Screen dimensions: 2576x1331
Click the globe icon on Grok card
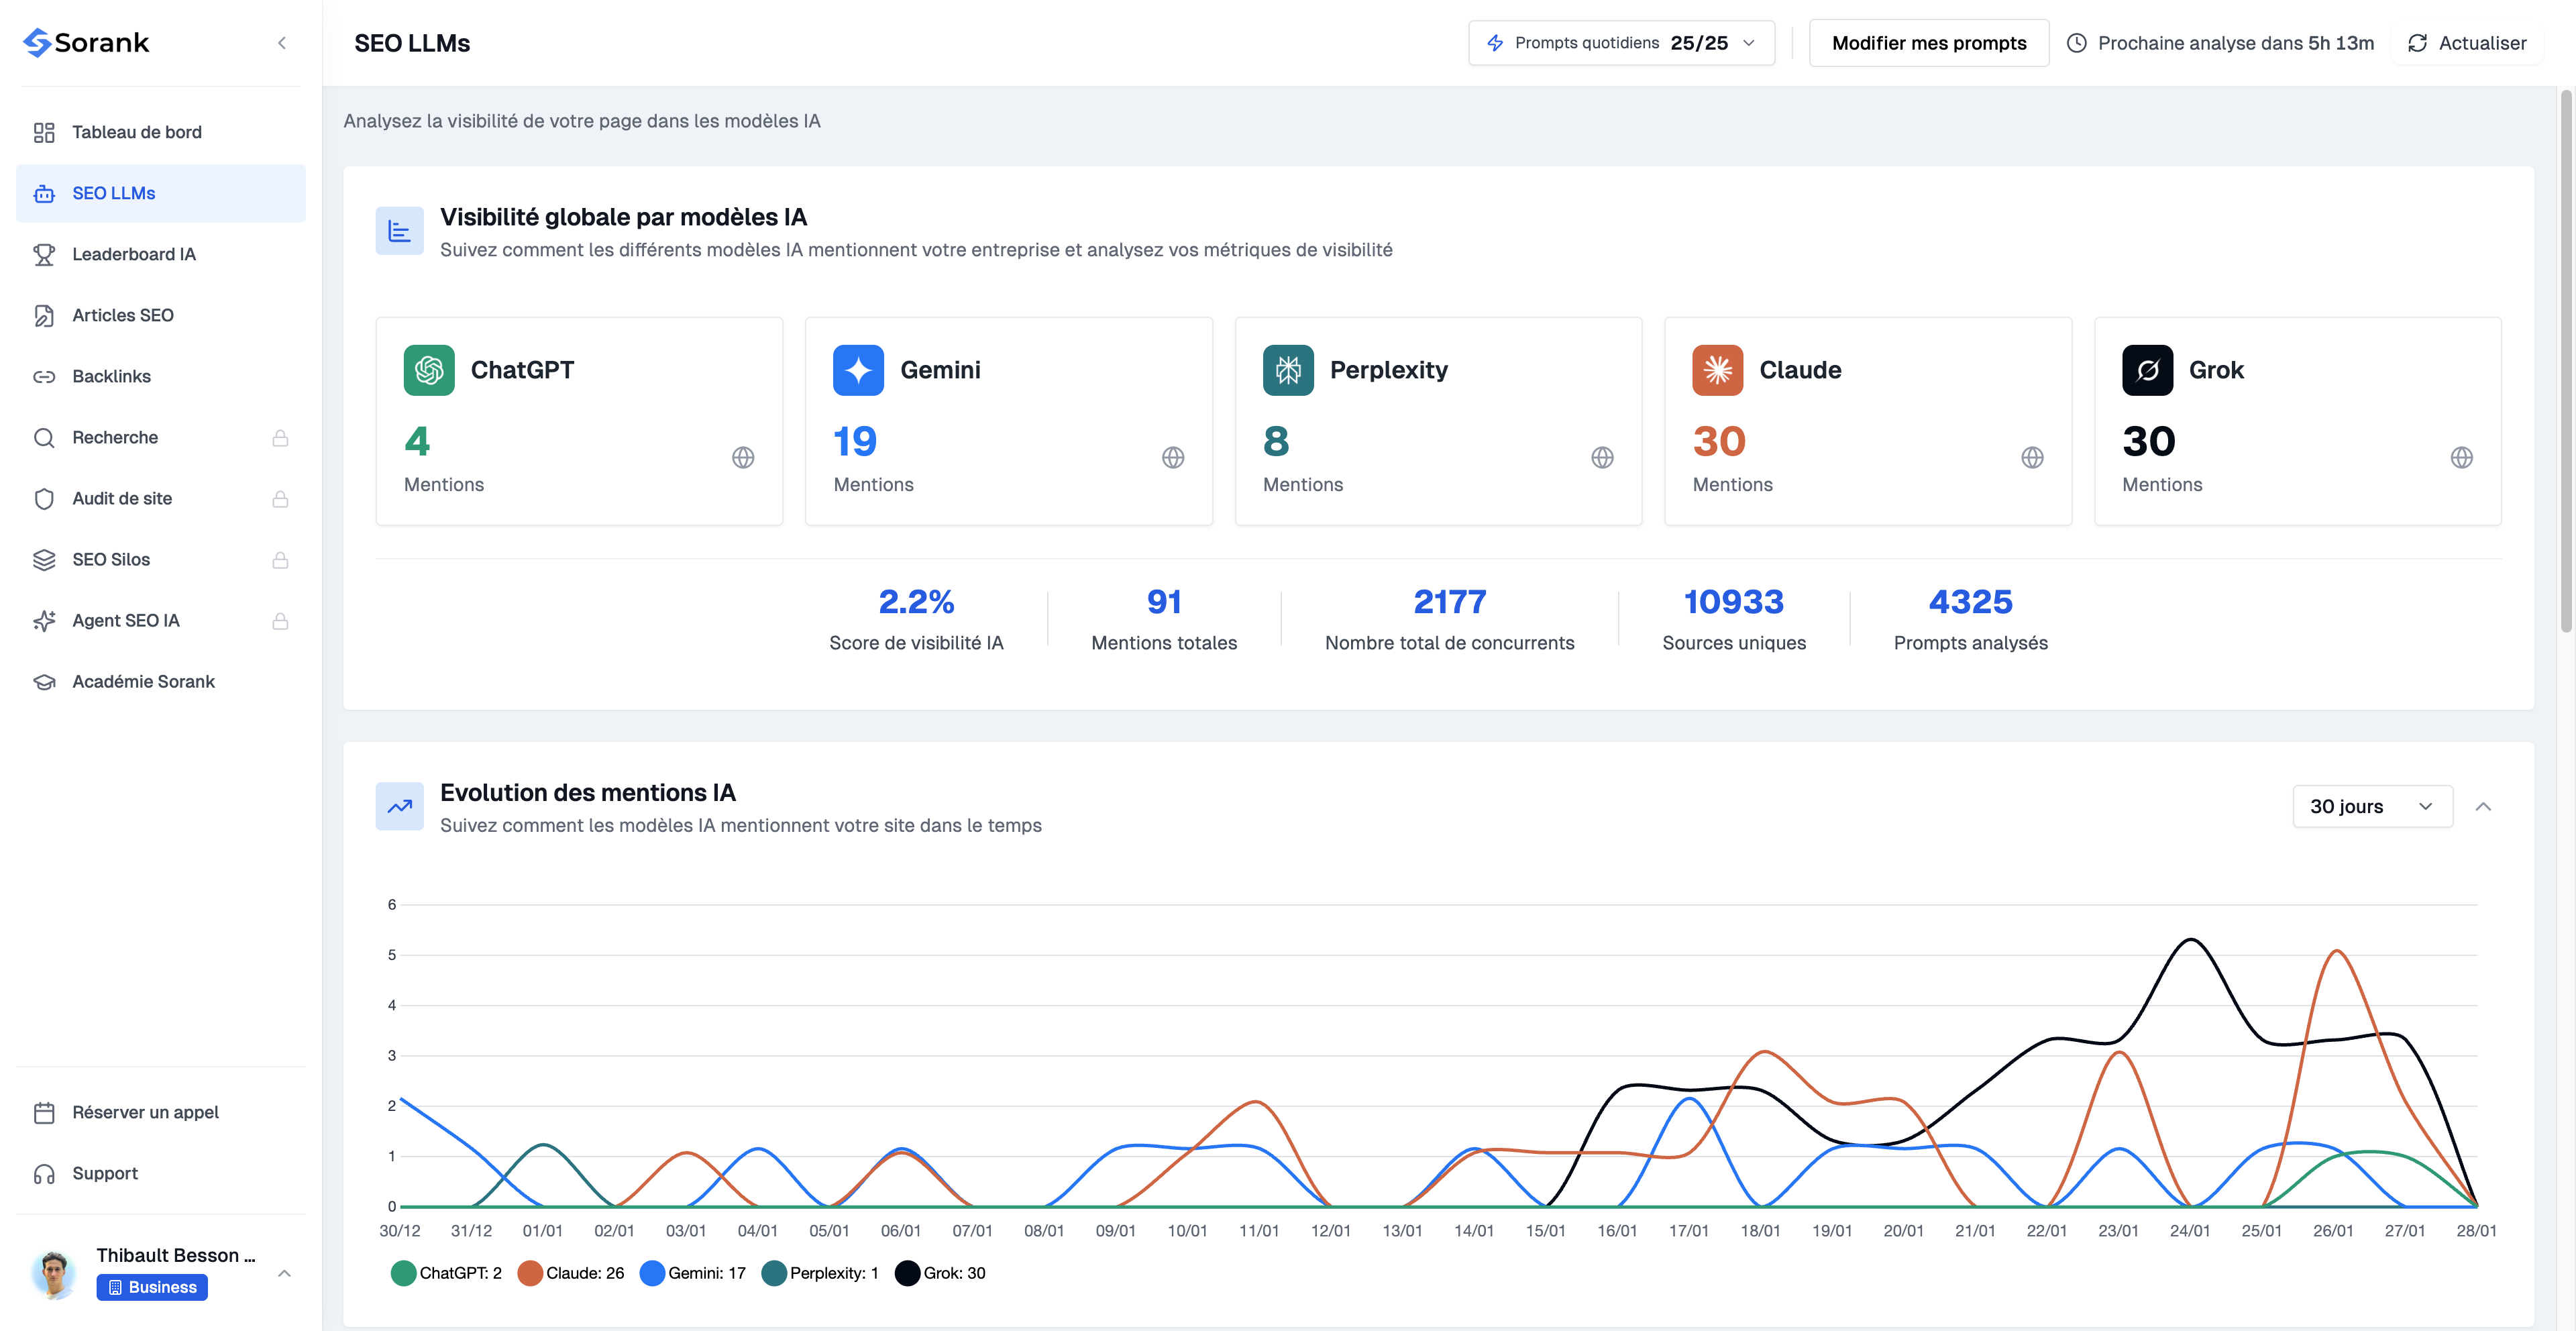click(2461, 457)
